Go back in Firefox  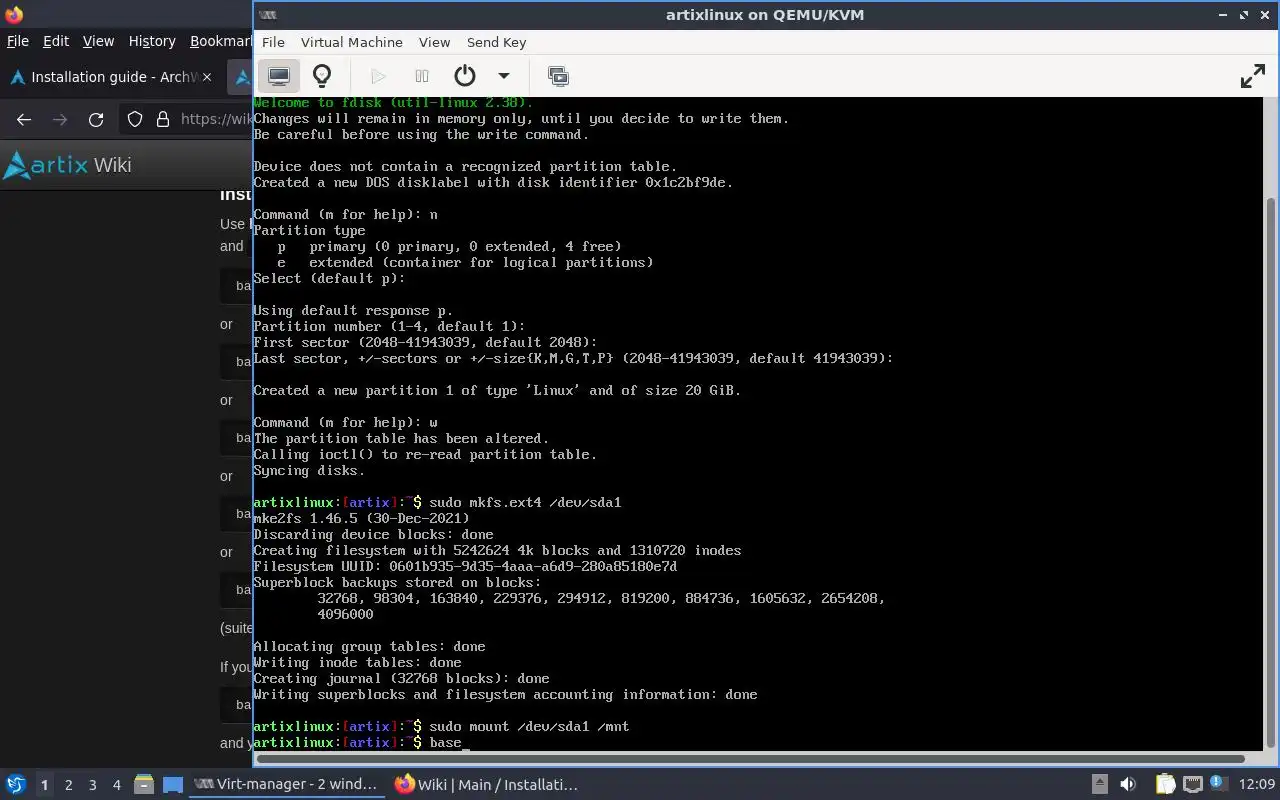24,119
